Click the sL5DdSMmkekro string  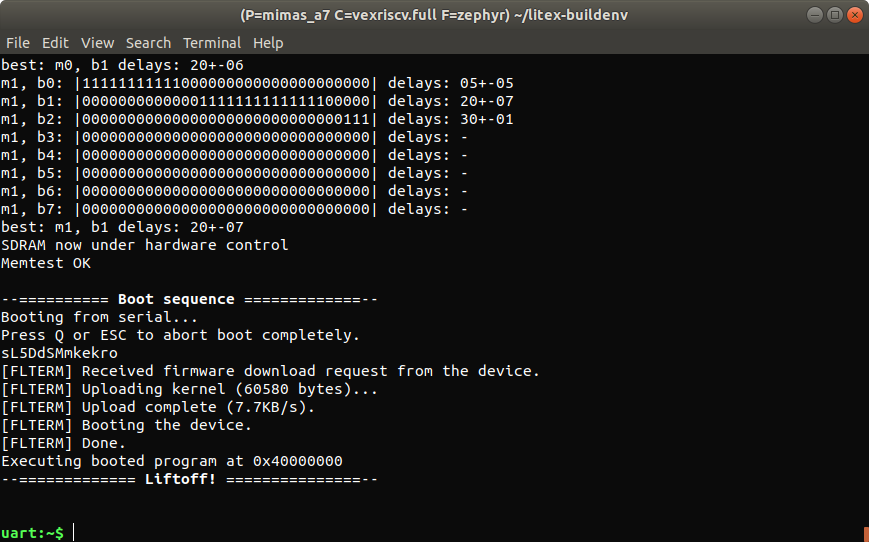(59, 353)
